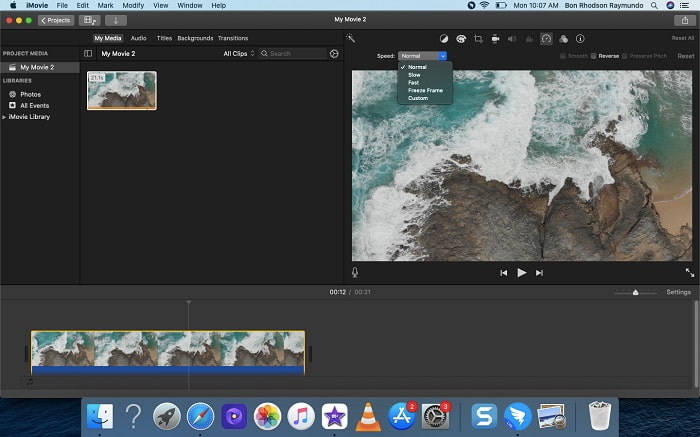Select the cropping tool

(x=478, y=39)
